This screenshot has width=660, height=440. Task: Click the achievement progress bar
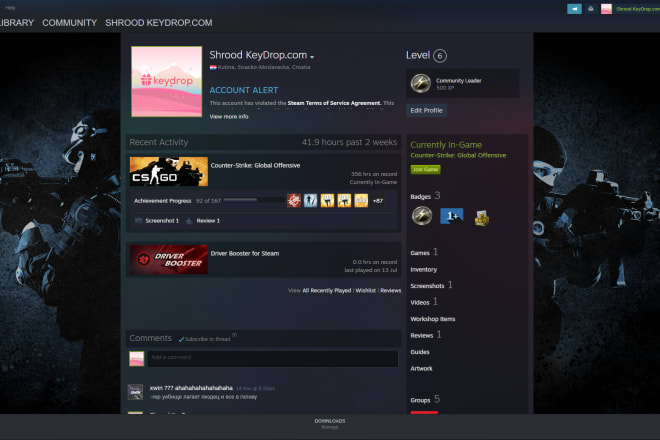[x=254, y=200]
